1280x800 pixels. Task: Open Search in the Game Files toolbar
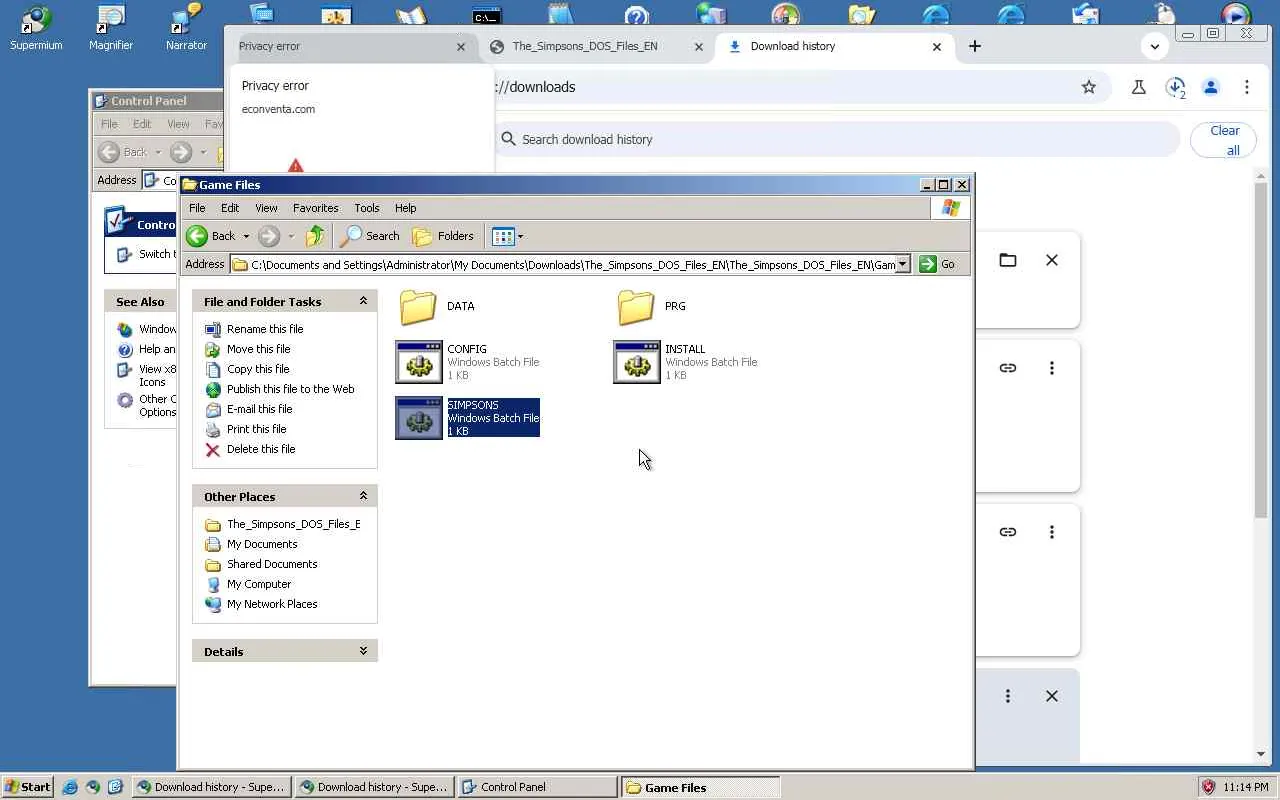370,236
